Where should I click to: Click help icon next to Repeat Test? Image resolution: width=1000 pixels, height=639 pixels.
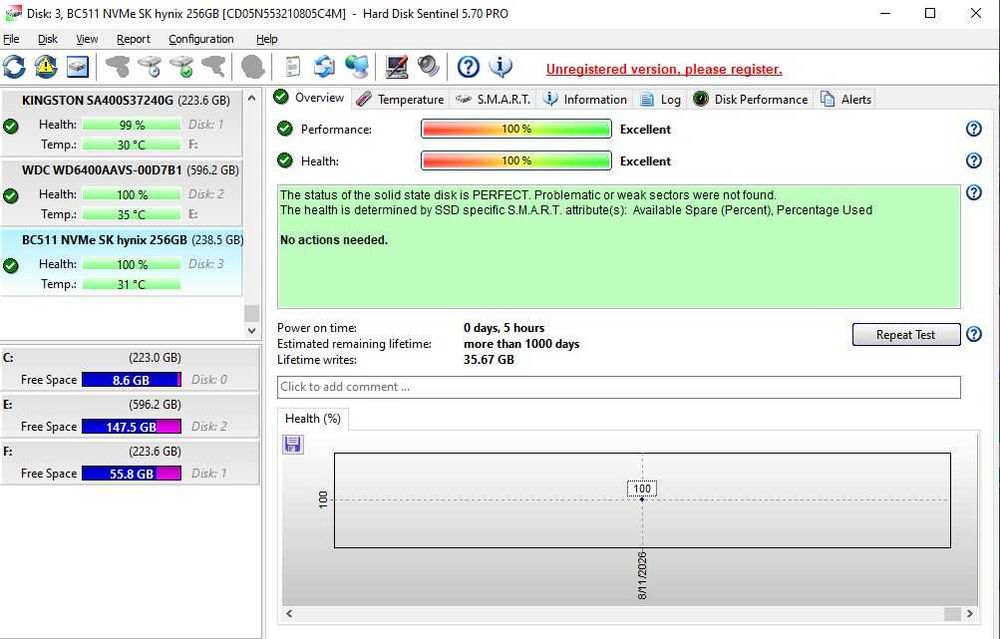point(974,334)
